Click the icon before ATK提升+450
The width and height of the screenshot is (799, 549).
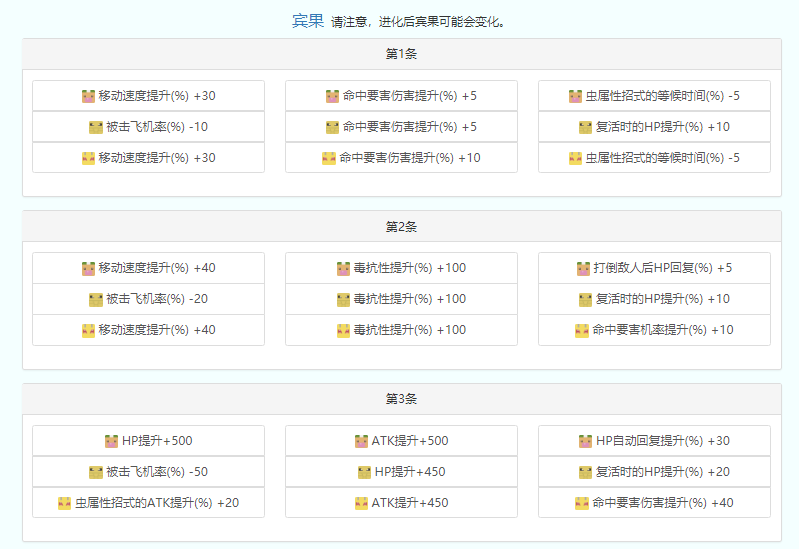362,503
